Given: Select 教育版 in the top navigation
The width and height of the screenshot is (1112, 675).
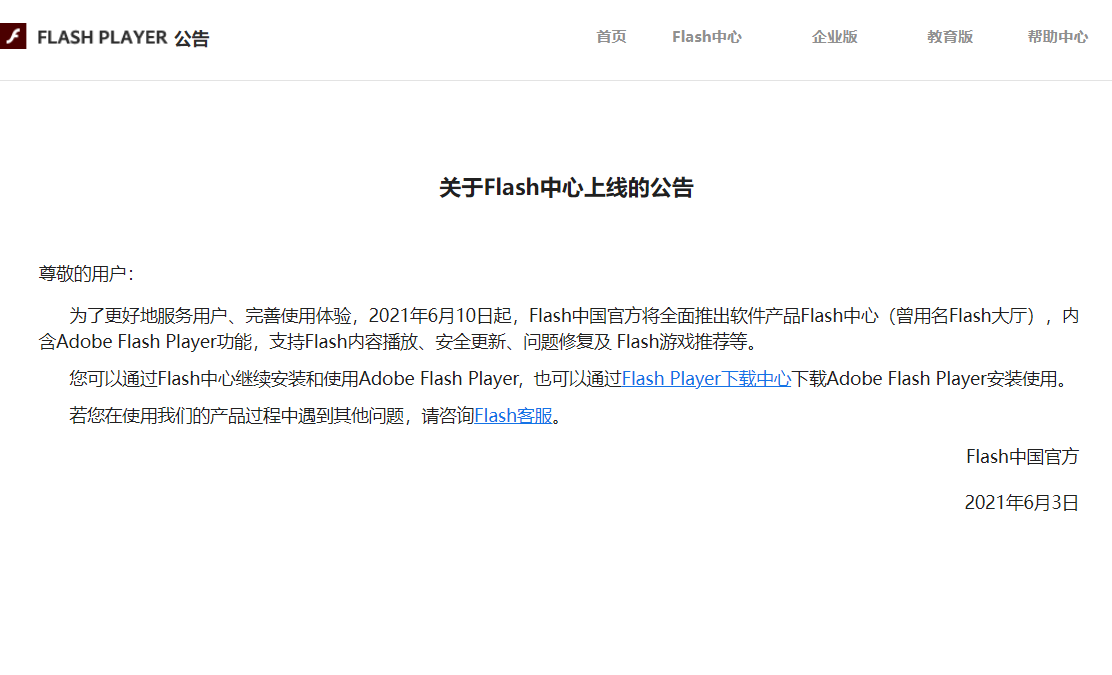Looking at the screenshot, I should [x=948, y=37].
